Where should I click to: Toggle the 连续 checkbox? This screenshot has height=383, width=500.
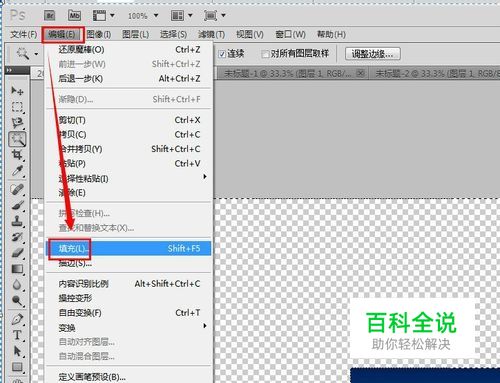[x=222, y=54]
